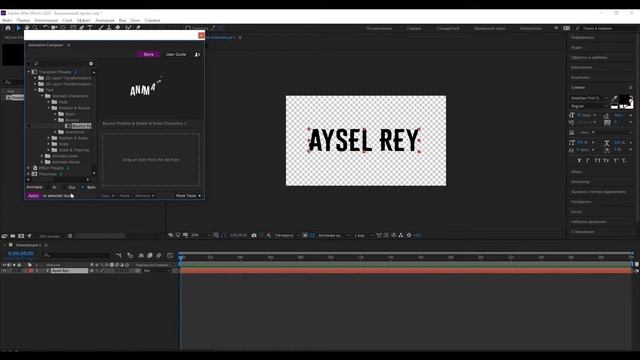
Task: Select the Hand tool
Action: click(x=27, y=28)
